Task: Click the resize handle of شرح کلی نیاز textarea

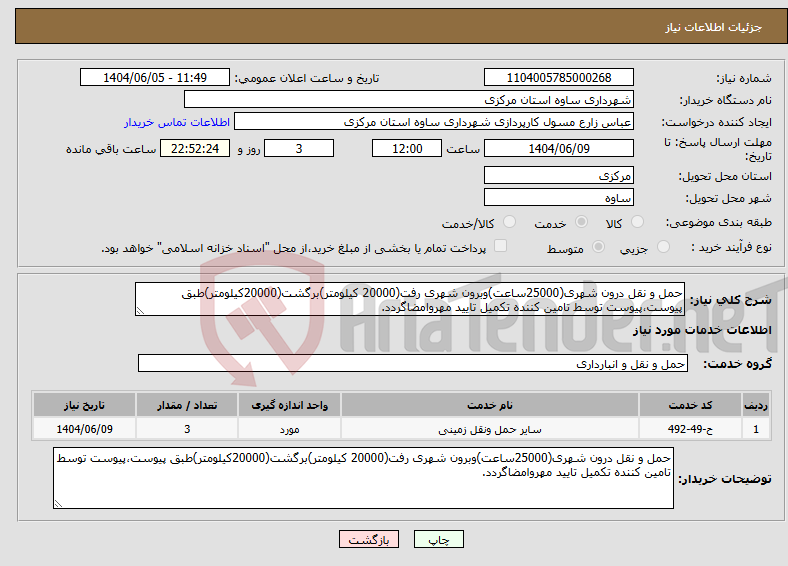Action: point(140,311)
